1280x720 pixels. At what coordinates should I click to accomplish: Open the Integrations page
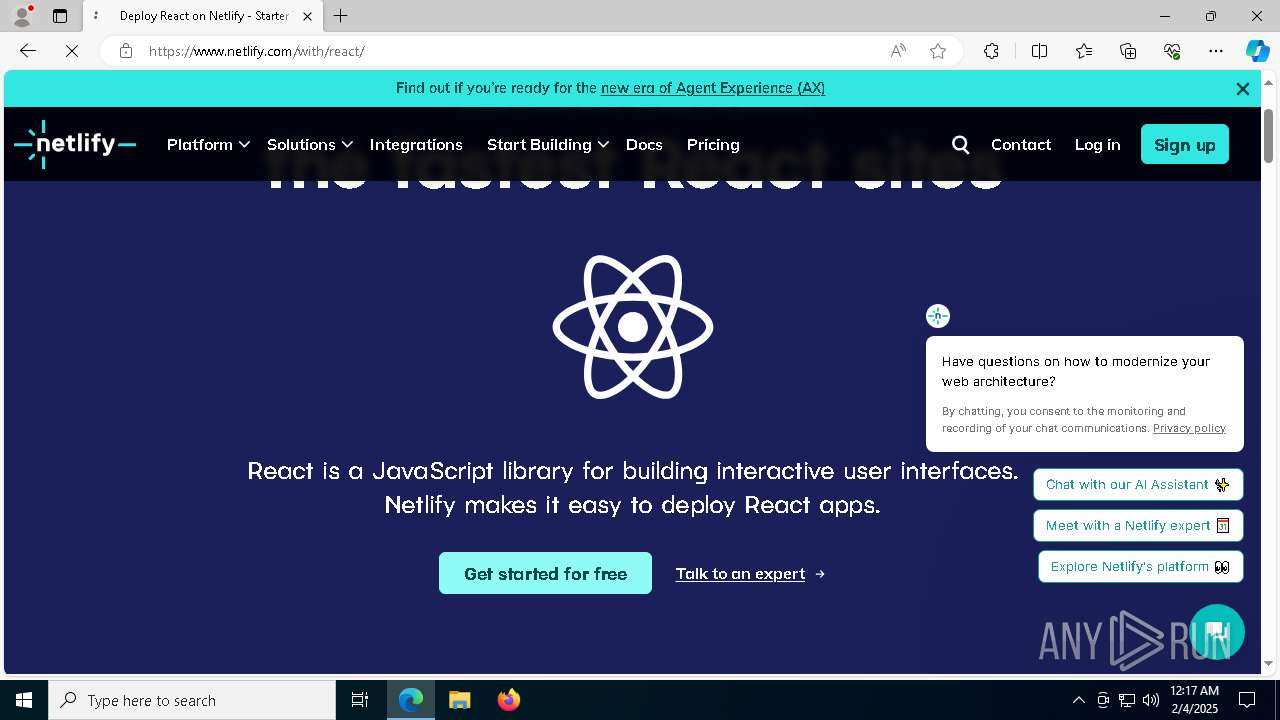pos(416,144)
